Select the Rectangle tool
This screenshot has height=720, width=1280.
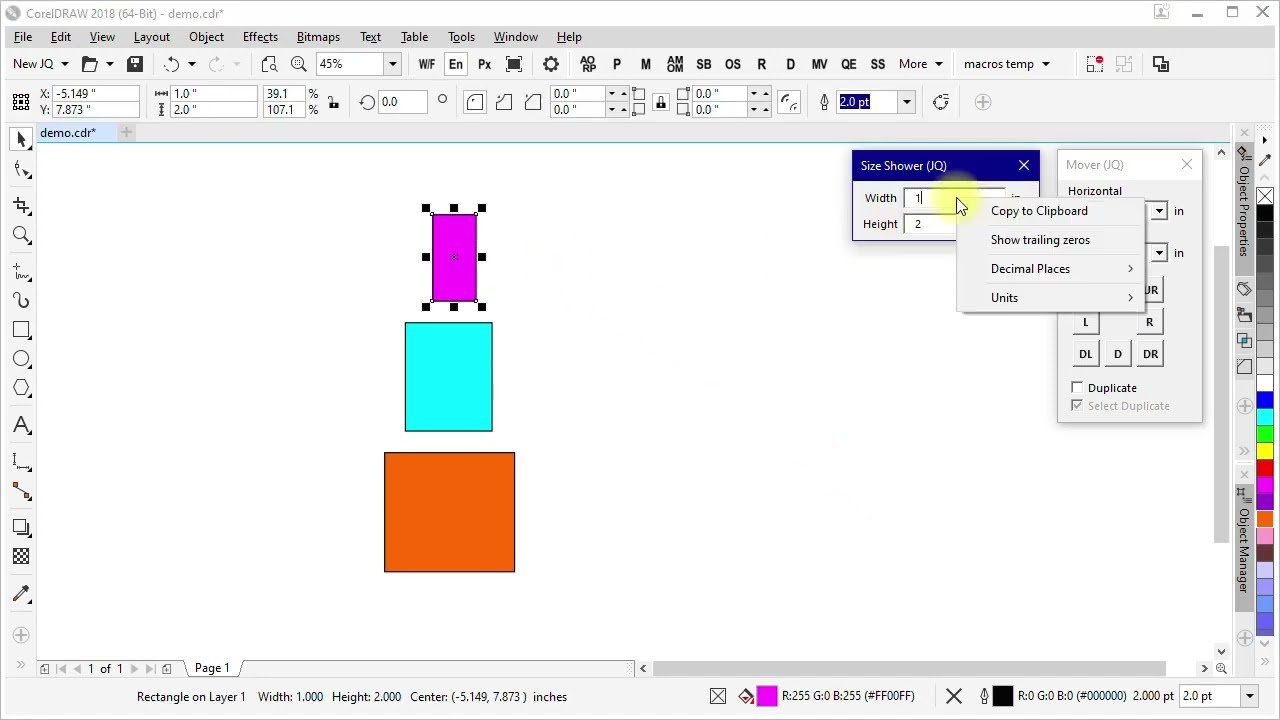(22, 330)
